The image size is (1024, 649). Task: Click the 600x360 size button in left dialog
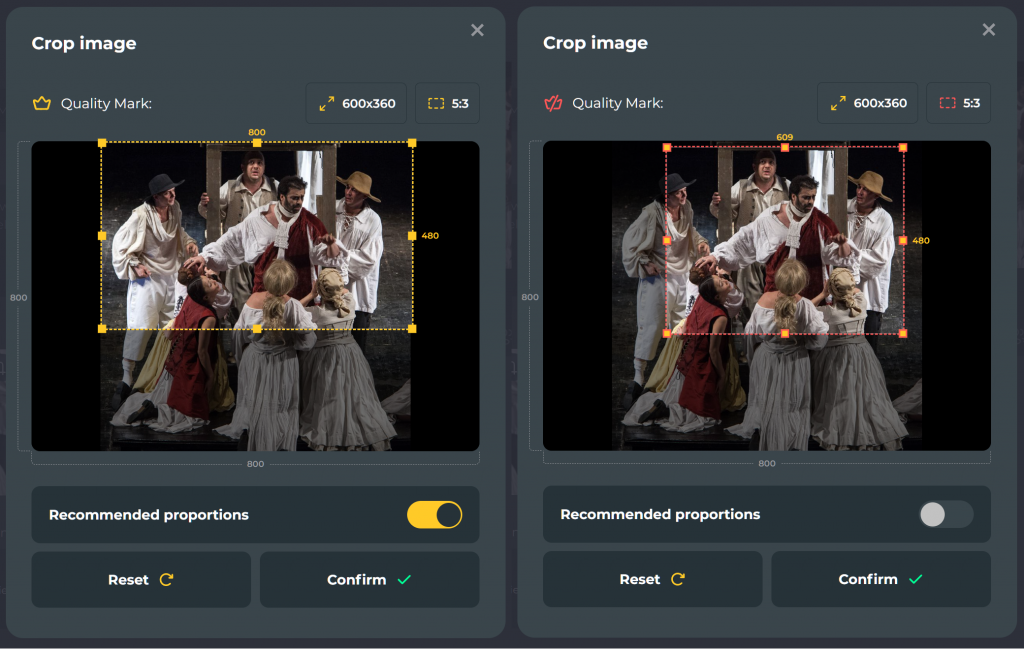(x=357, y=103)
